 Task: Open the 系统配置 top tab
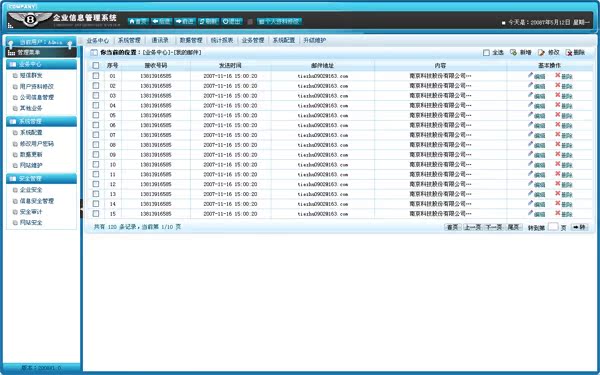coord(284,40)
